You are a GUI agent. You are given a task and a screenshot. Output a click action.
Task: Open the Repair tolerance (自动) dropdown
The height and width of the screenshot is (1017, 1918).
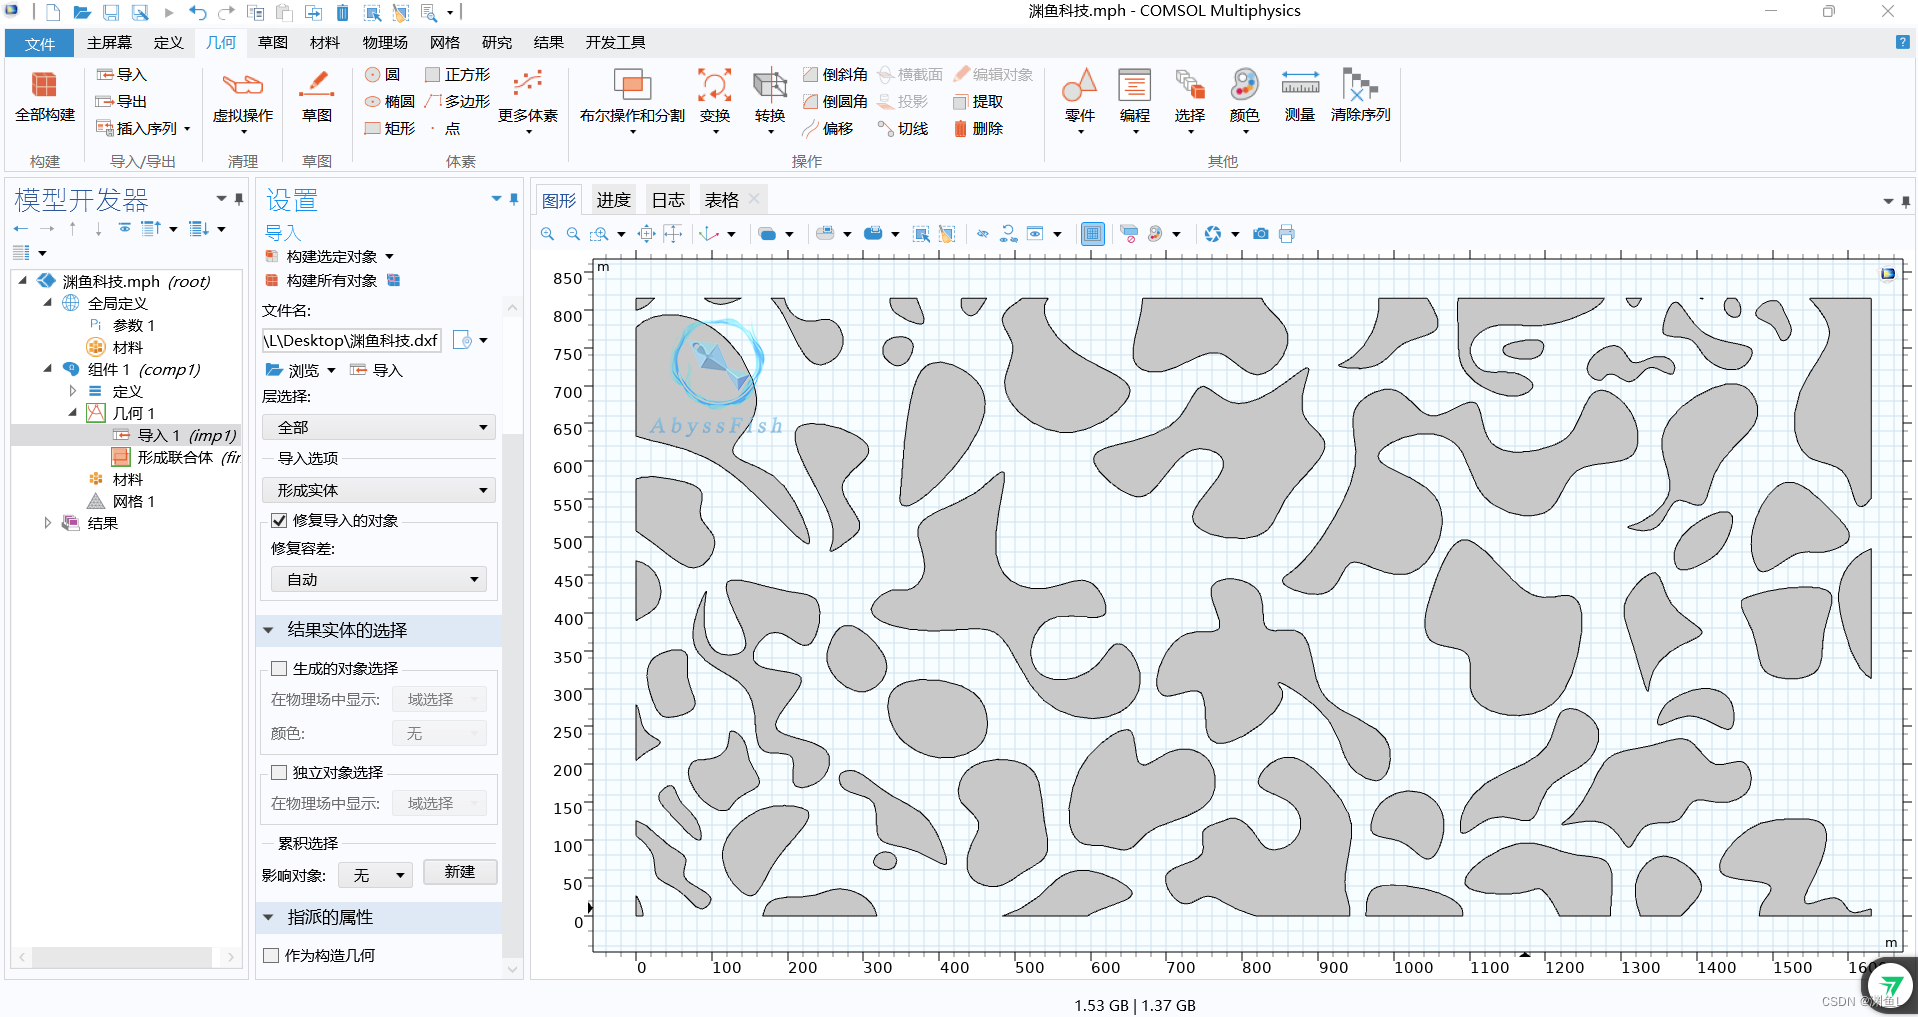pyautogui.click(x=379, y=580)
